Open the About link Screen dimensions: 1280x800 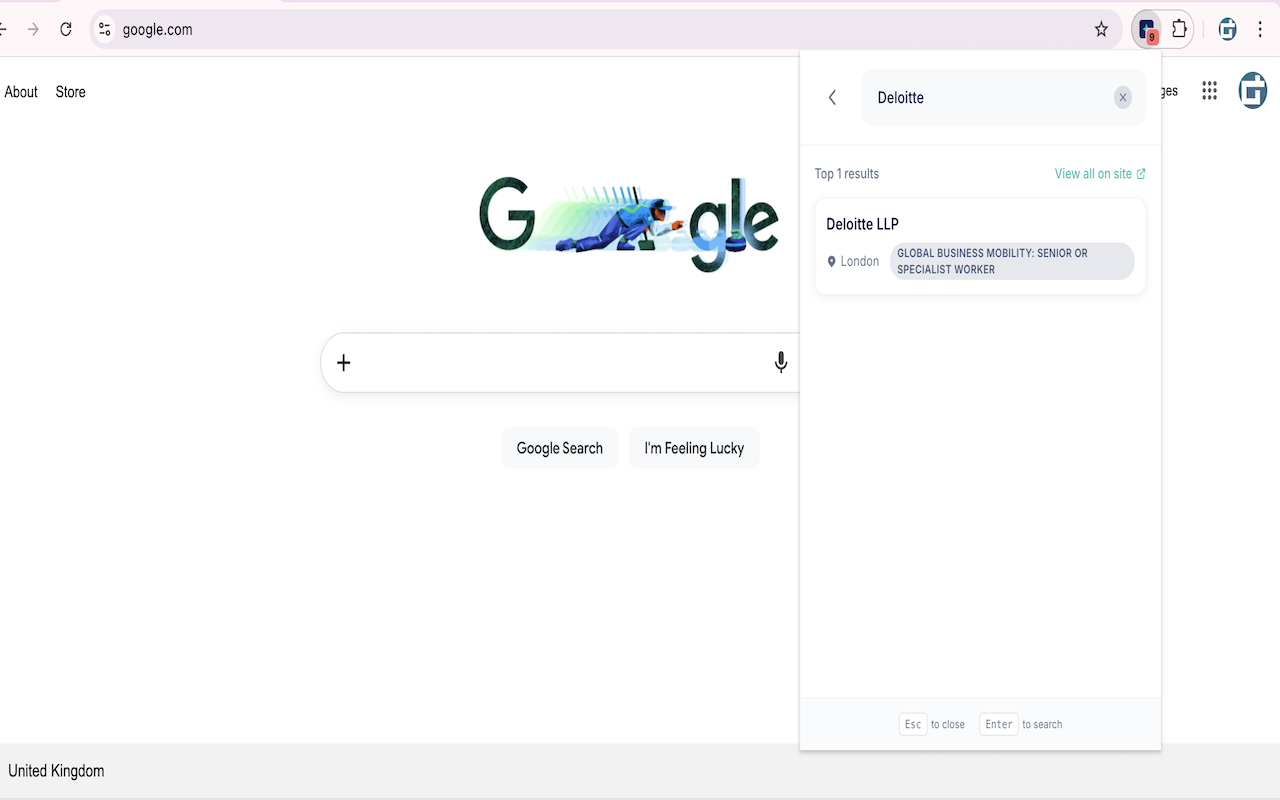[x=21, y=92]
